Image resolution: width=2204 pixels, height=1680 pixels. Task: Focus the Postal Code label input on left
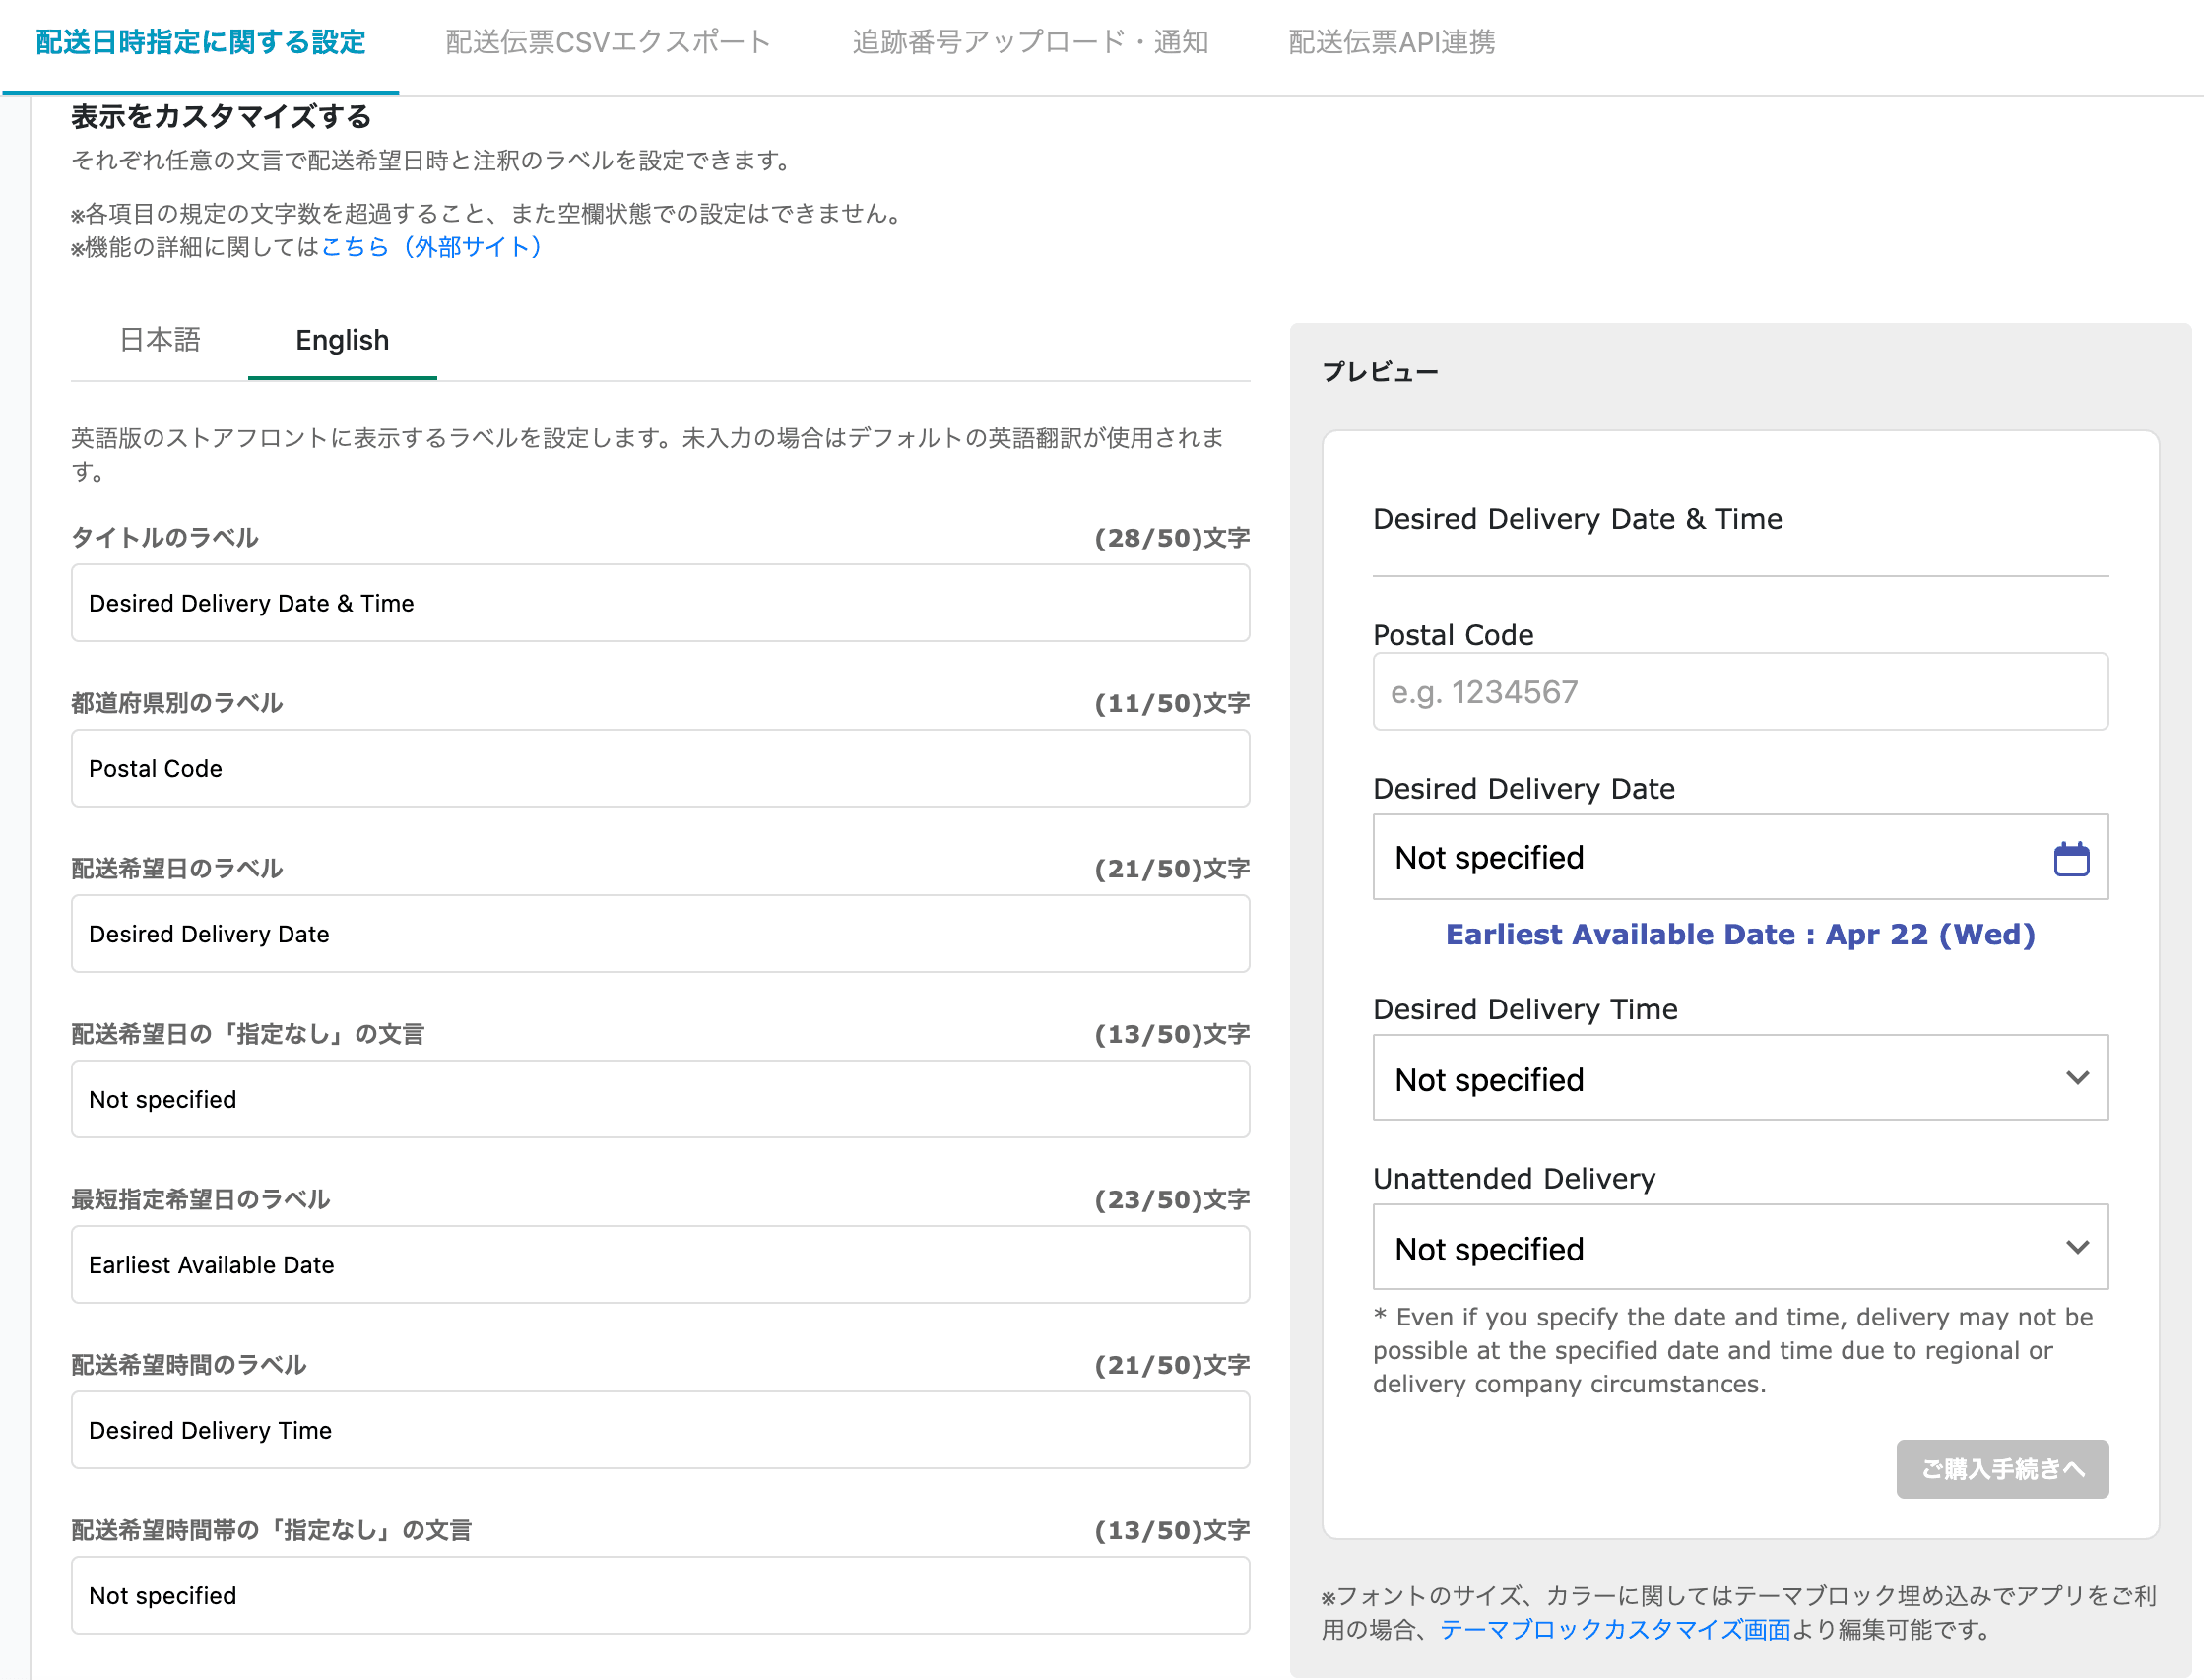tap(660, 768)
